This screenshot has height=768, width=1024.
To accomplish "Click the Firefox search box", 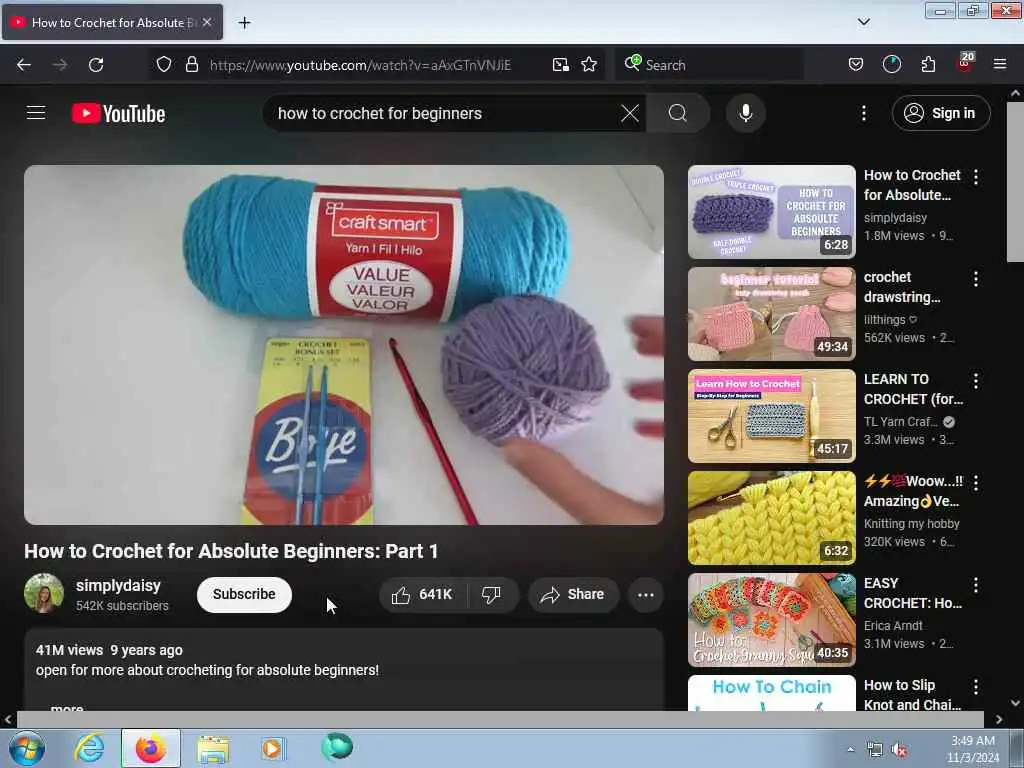I will 709,65.
